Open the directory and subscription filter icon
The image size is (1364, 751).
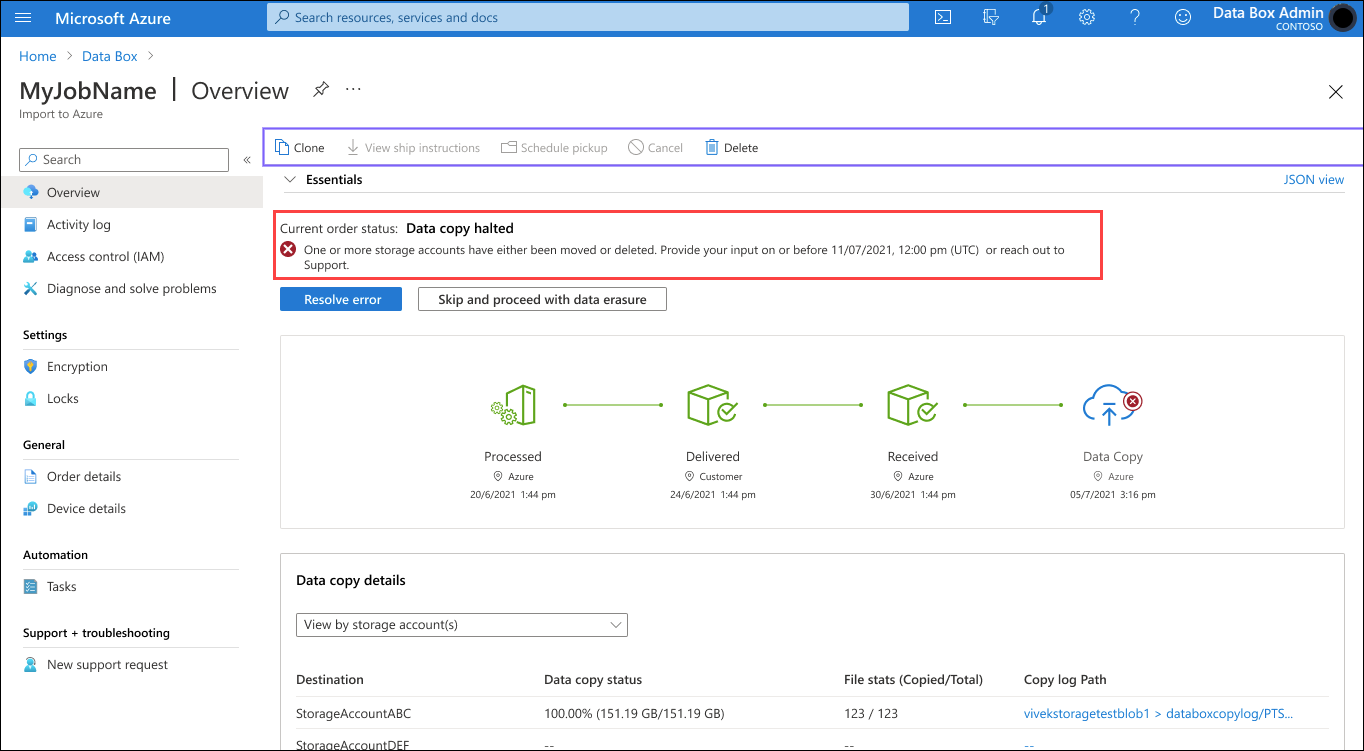(x=990, y=17)
